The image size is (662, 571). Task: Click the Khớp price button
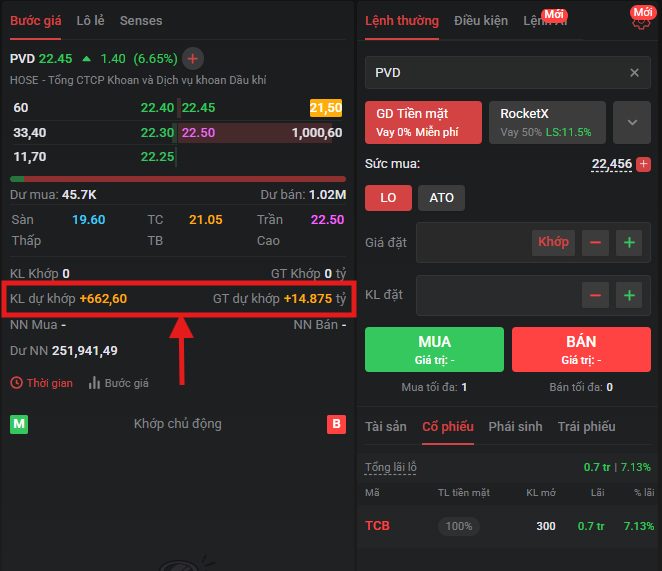click(x=553, y=242)
